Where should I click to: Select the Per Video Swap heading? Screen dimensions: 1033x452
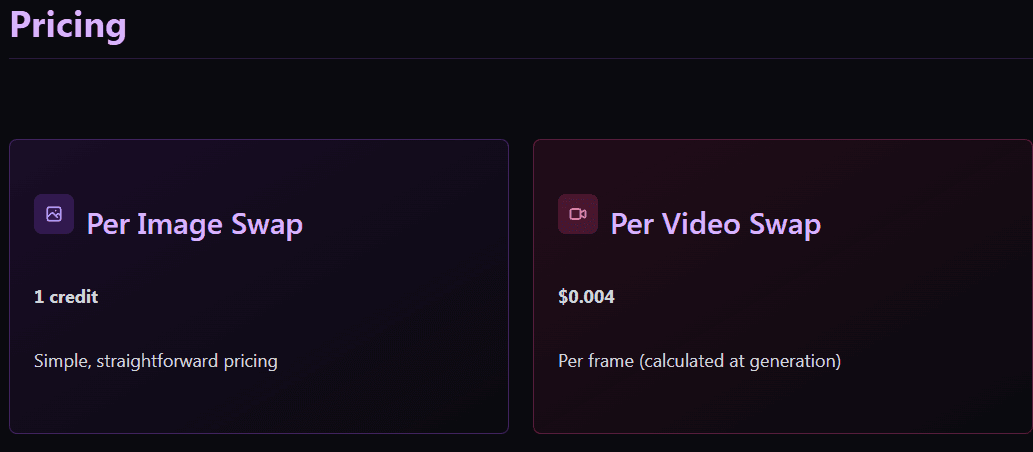click(x=715, y=224)
